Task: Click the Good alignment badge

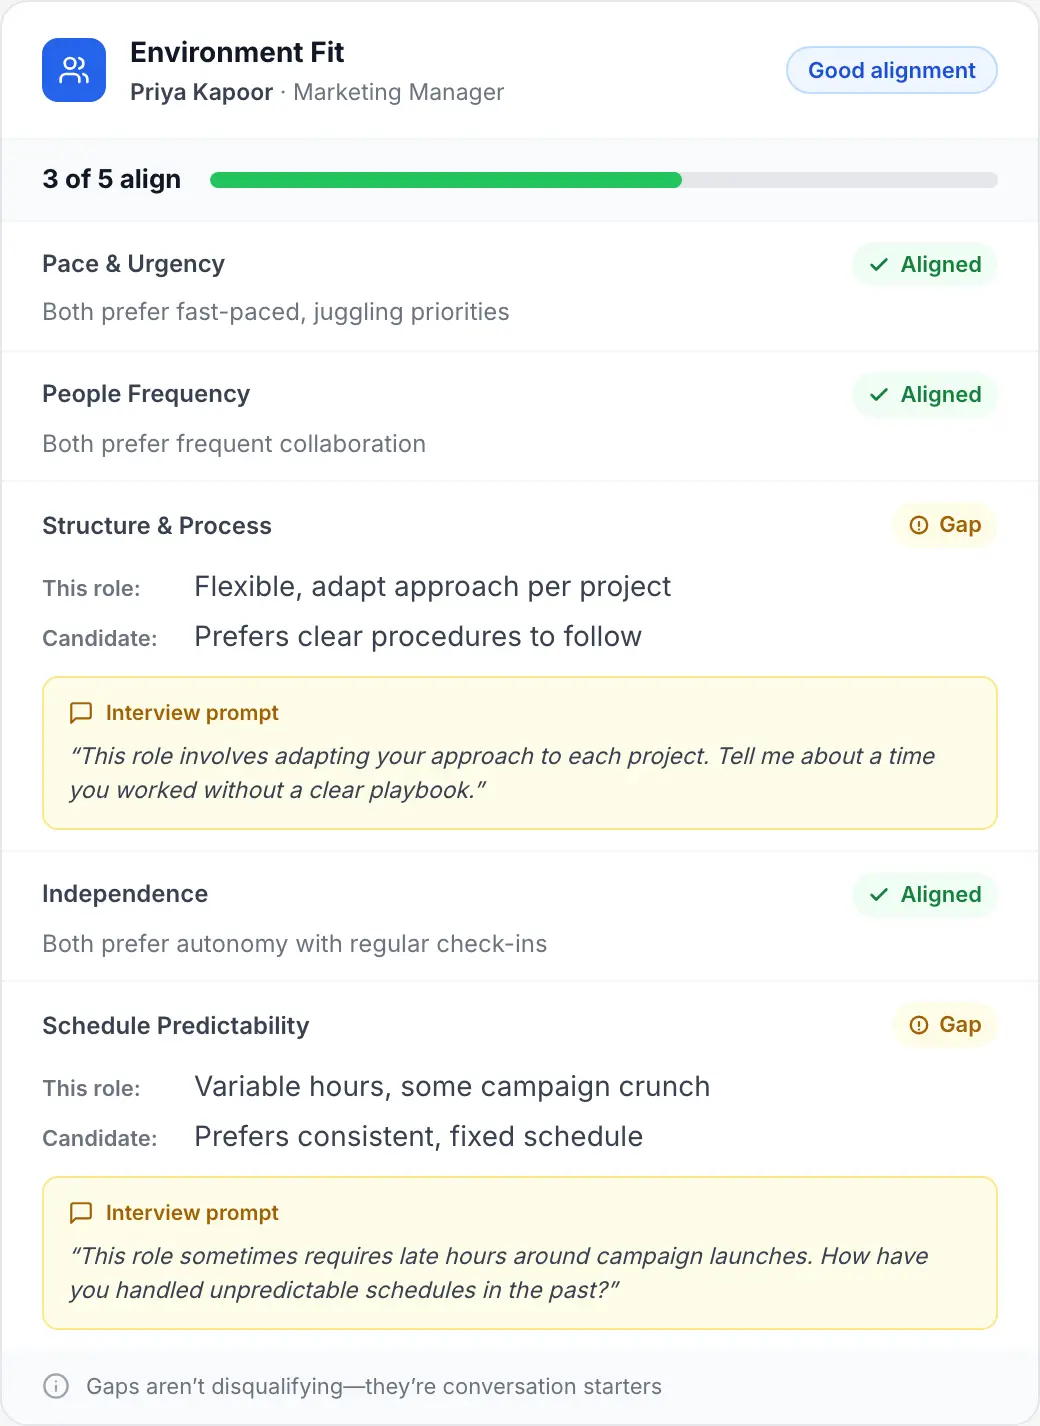Action: pos(891,70)
